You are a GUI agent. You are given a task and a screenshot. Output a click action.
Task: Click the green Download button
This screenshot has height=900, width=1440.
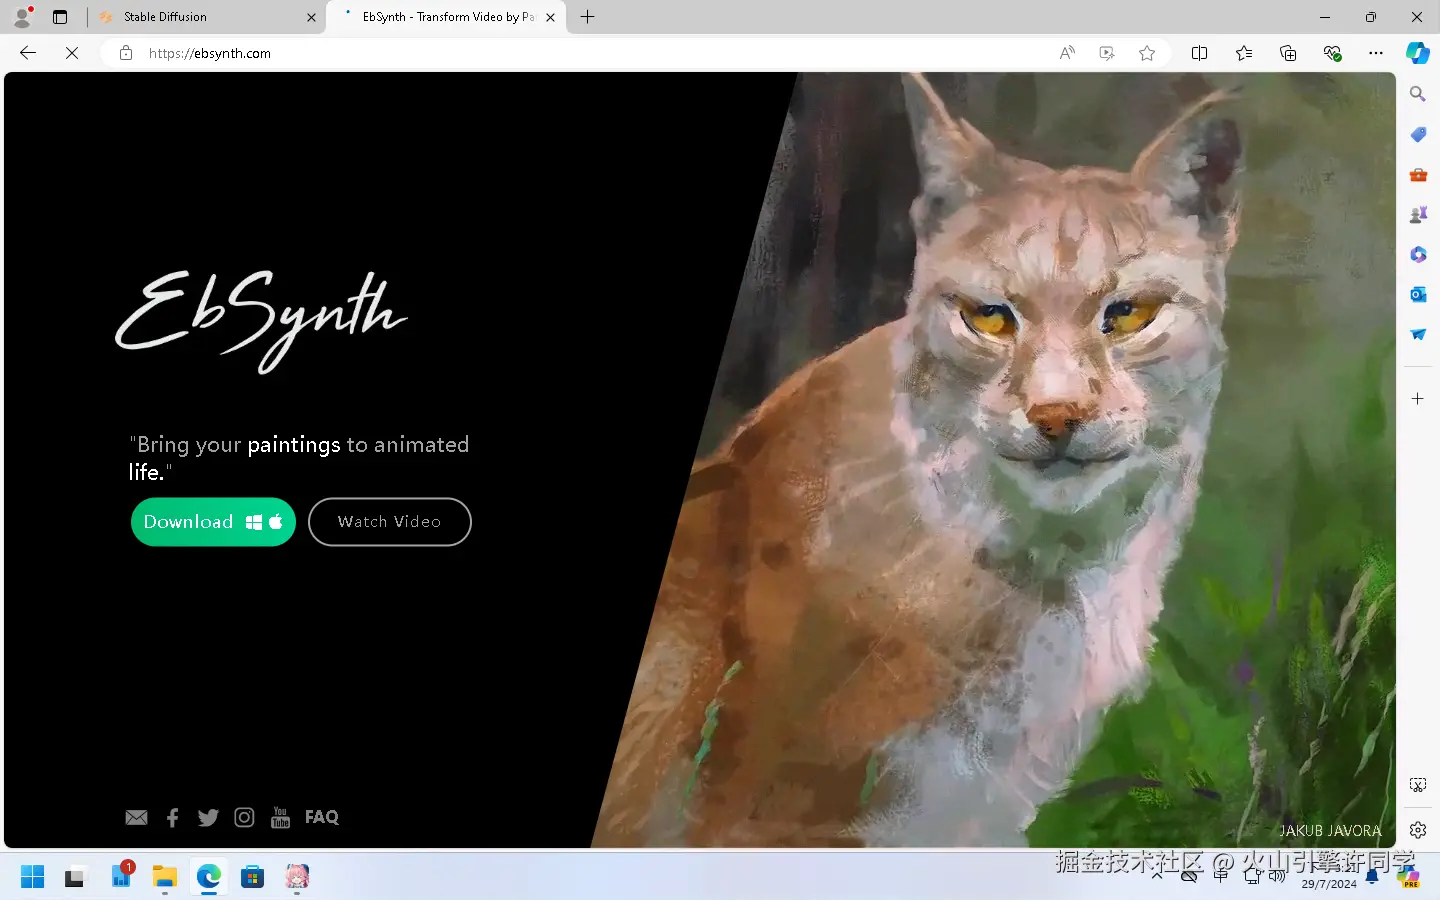(213, 522)
